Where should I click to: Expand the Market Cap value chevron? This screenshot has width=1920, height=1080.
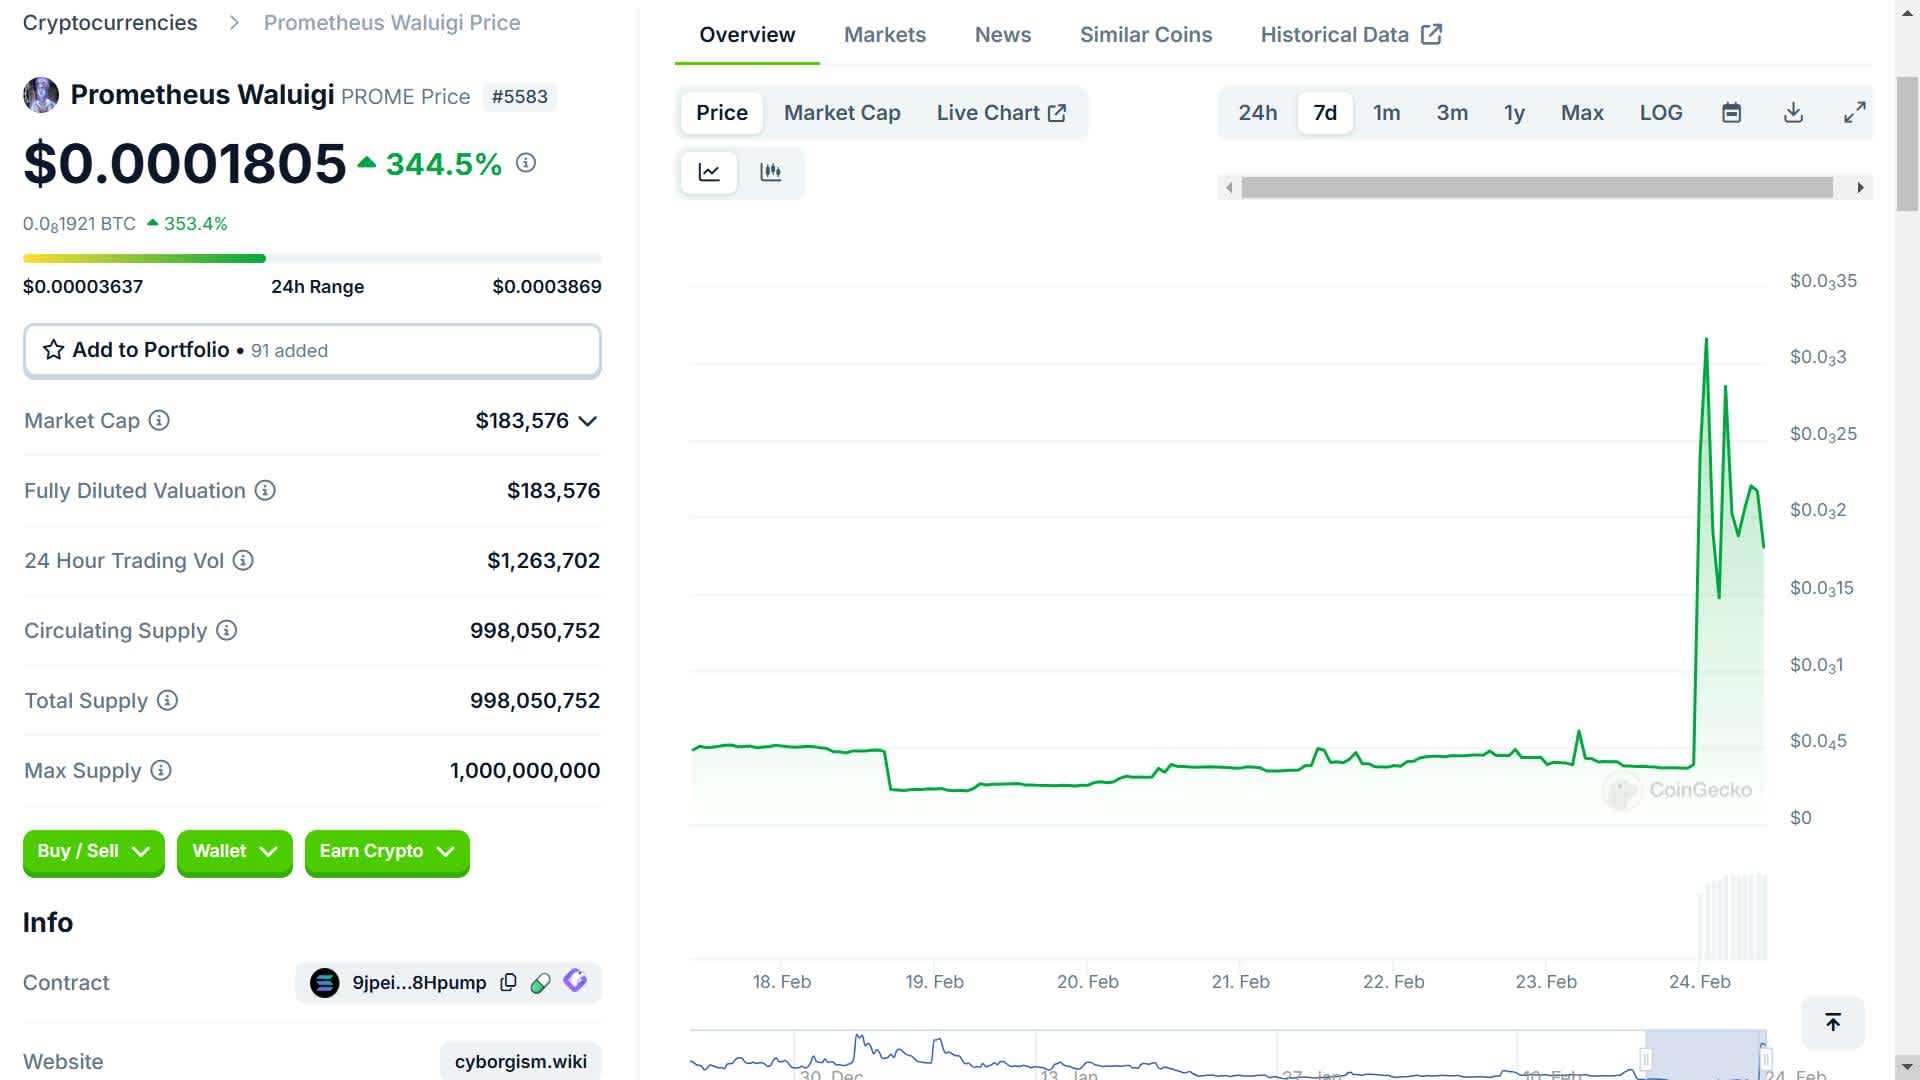588,421
